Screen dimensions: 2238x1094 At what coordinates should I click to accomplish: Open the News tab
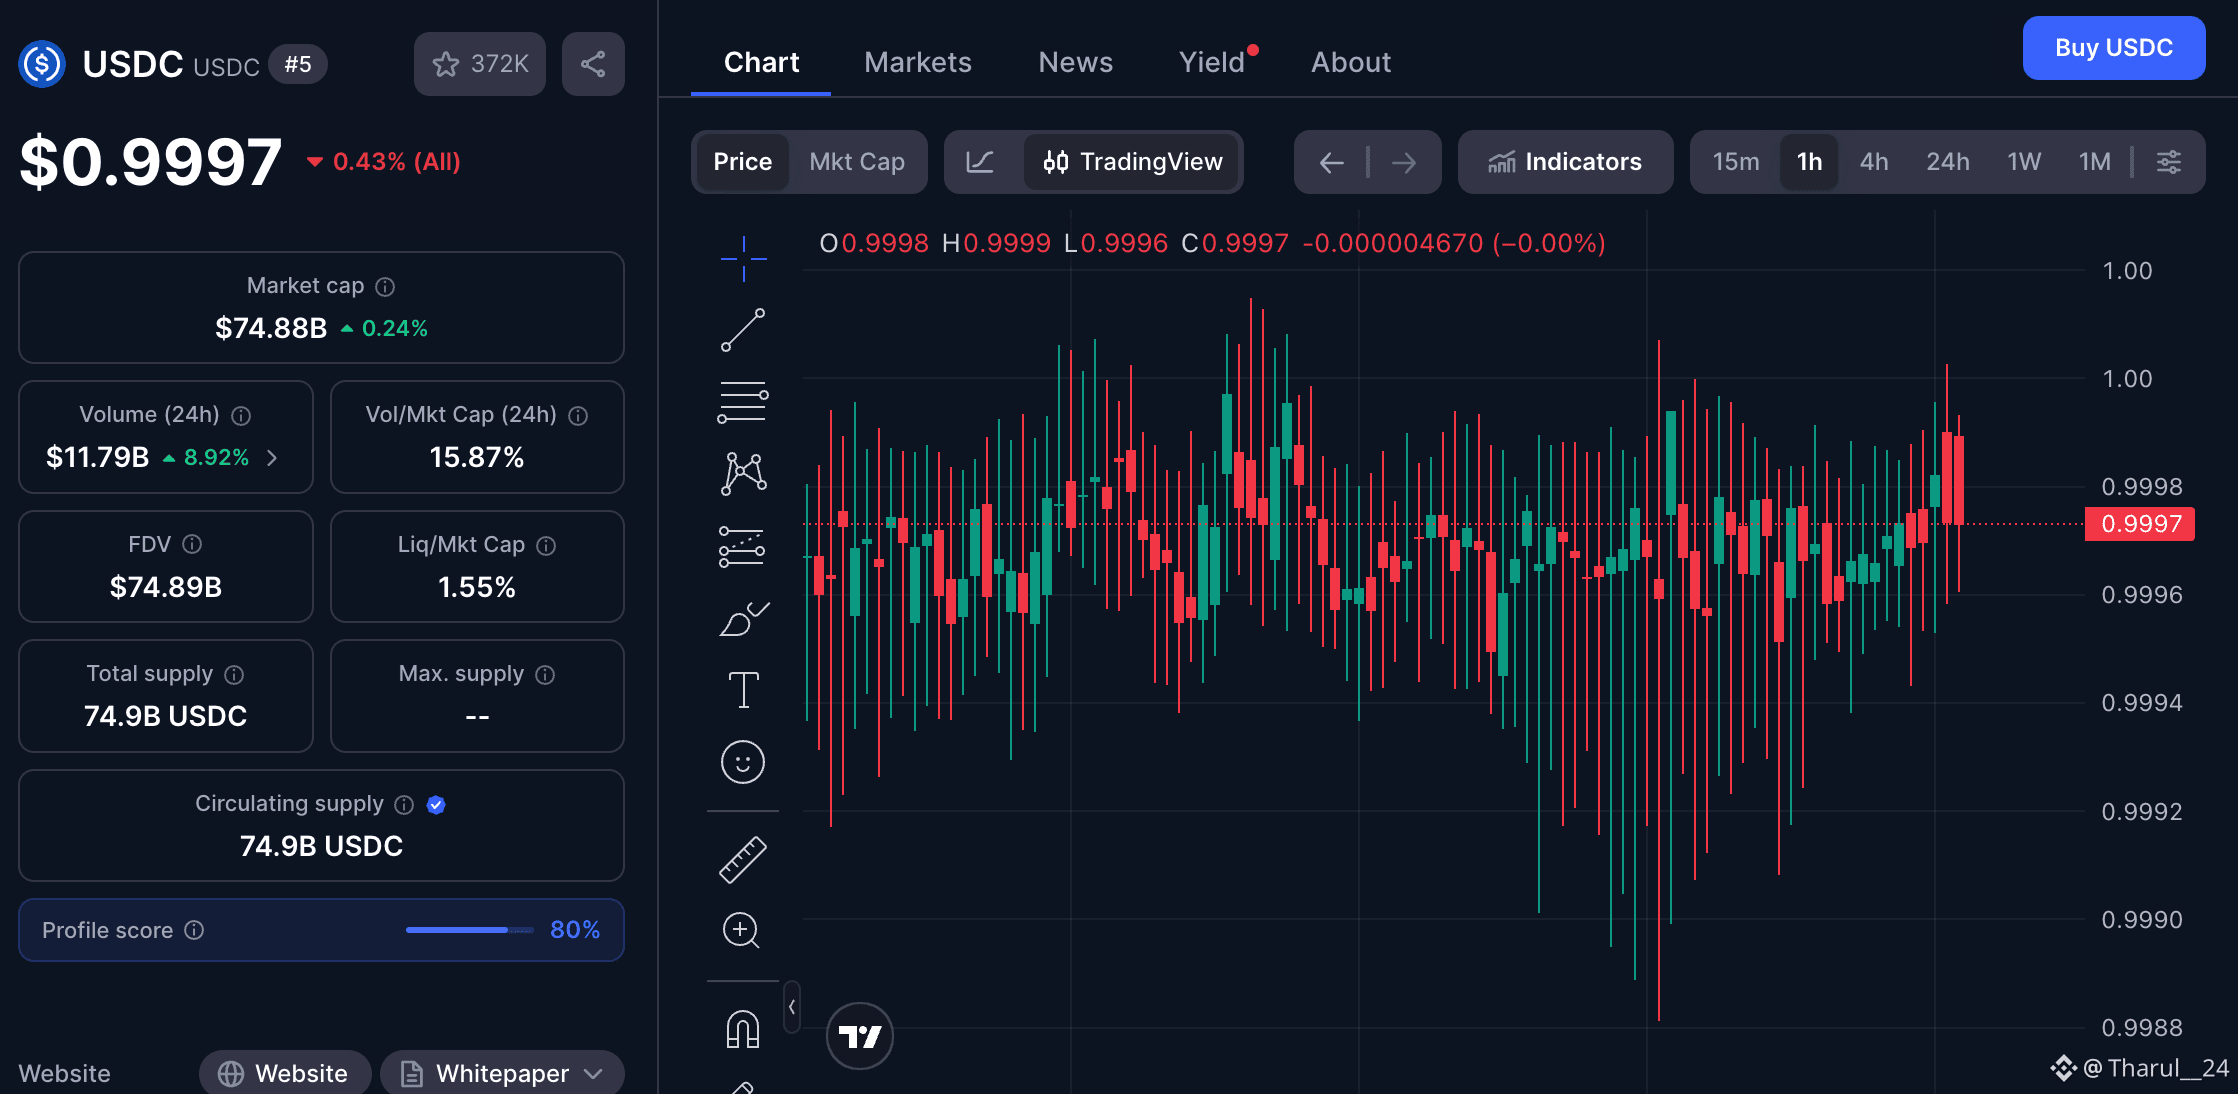pos(1076,62)
